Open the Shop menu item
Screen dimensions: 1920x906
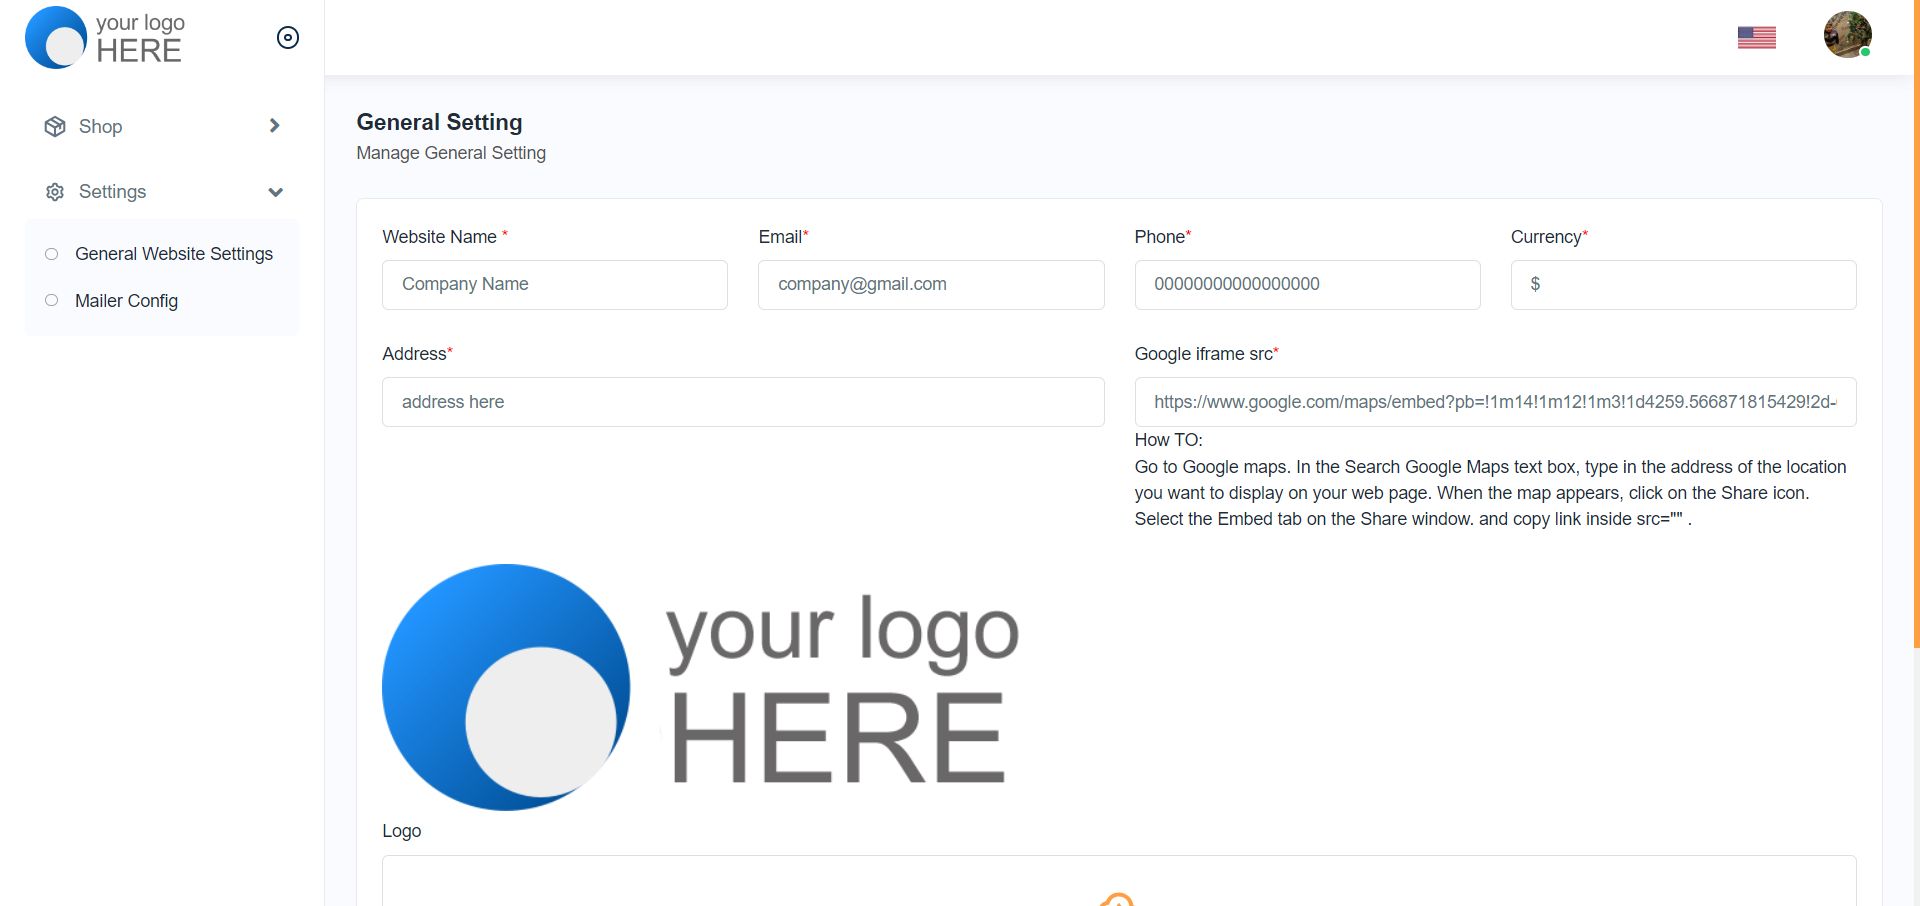click(x=162, y=126)
